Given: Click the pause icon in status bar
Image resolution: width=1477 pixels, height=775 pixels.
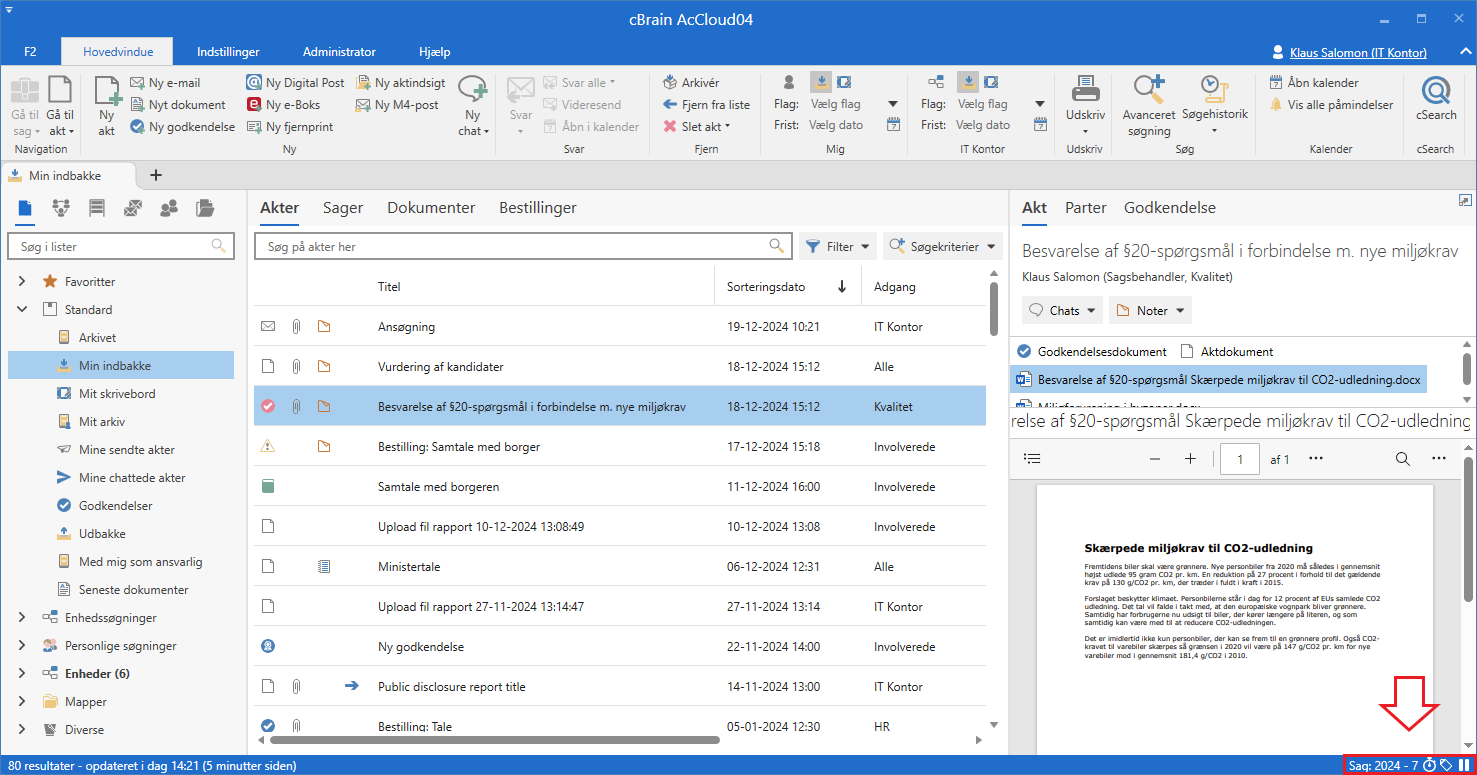Looking at the screenshot, I should coord(1464,765).
